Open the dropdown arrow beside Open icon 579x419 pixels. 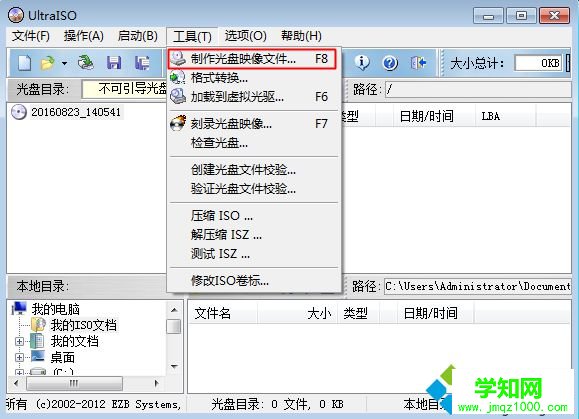click(x=64, y=63)
